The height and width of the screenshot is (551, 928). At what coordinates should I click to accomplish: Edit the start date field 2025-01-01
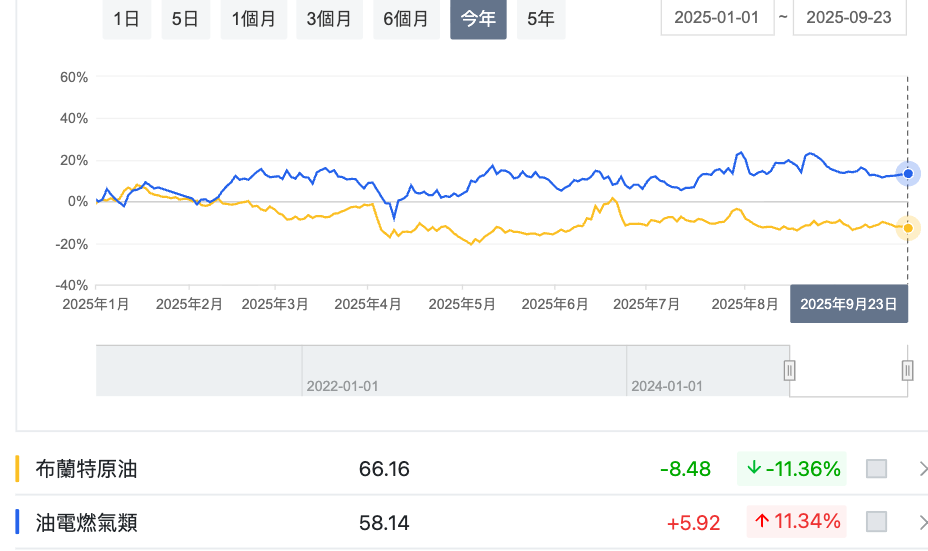pos(717,18)
